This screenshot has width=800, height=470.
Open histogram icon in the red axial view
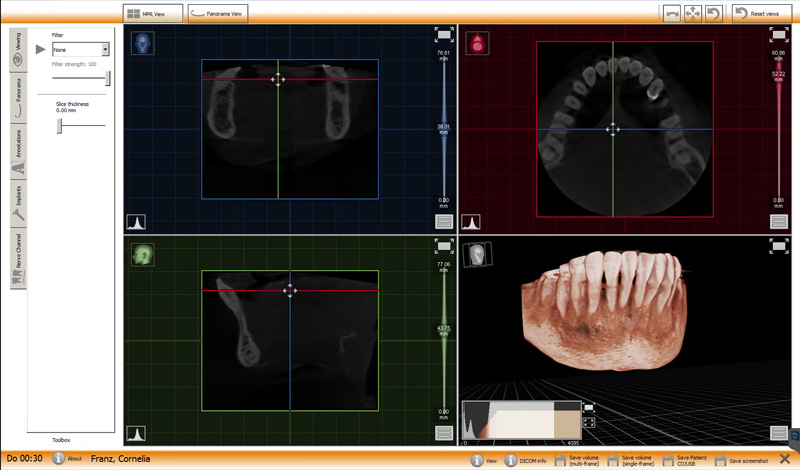coord(470,222)
